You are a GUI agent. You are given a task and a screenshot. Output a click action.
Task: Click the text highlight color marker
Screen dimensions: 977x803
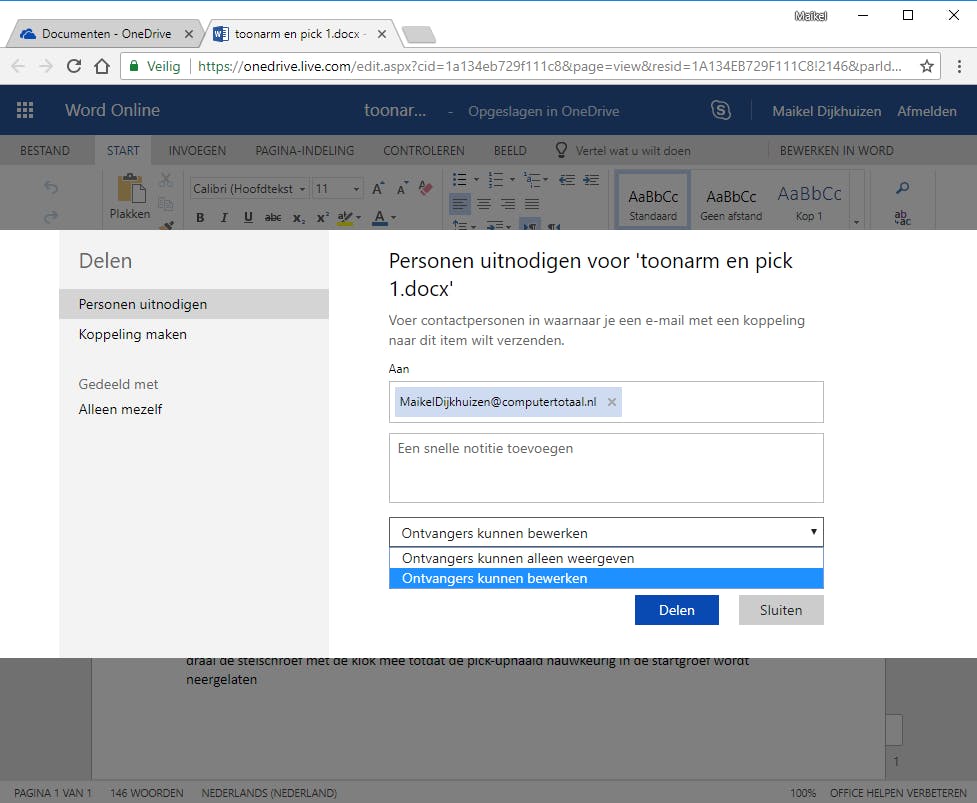click(x=345, y=217)
